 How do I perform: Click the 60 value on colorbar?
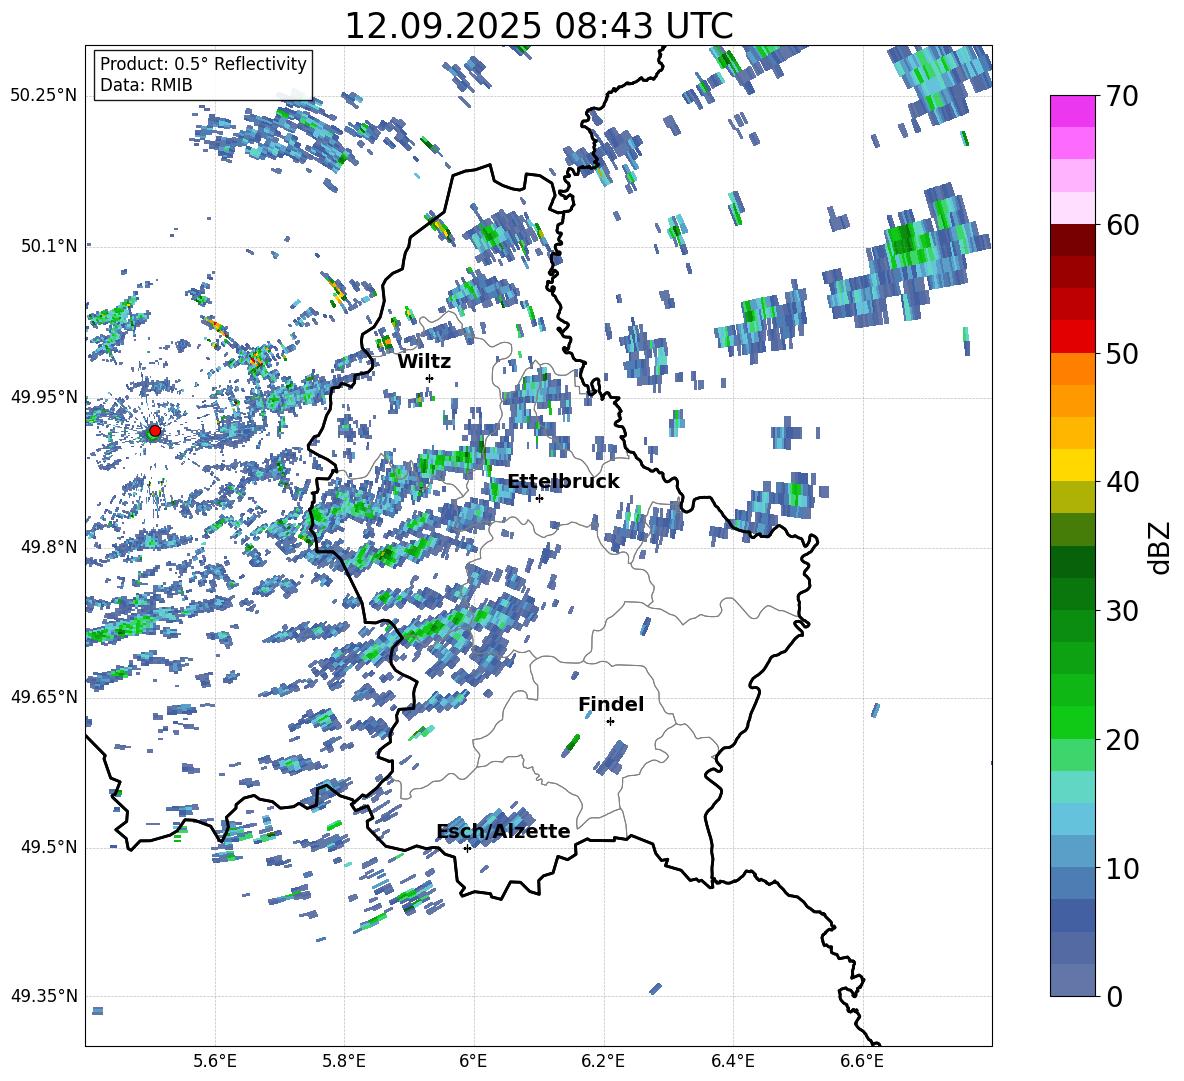tap(1122, 225)
